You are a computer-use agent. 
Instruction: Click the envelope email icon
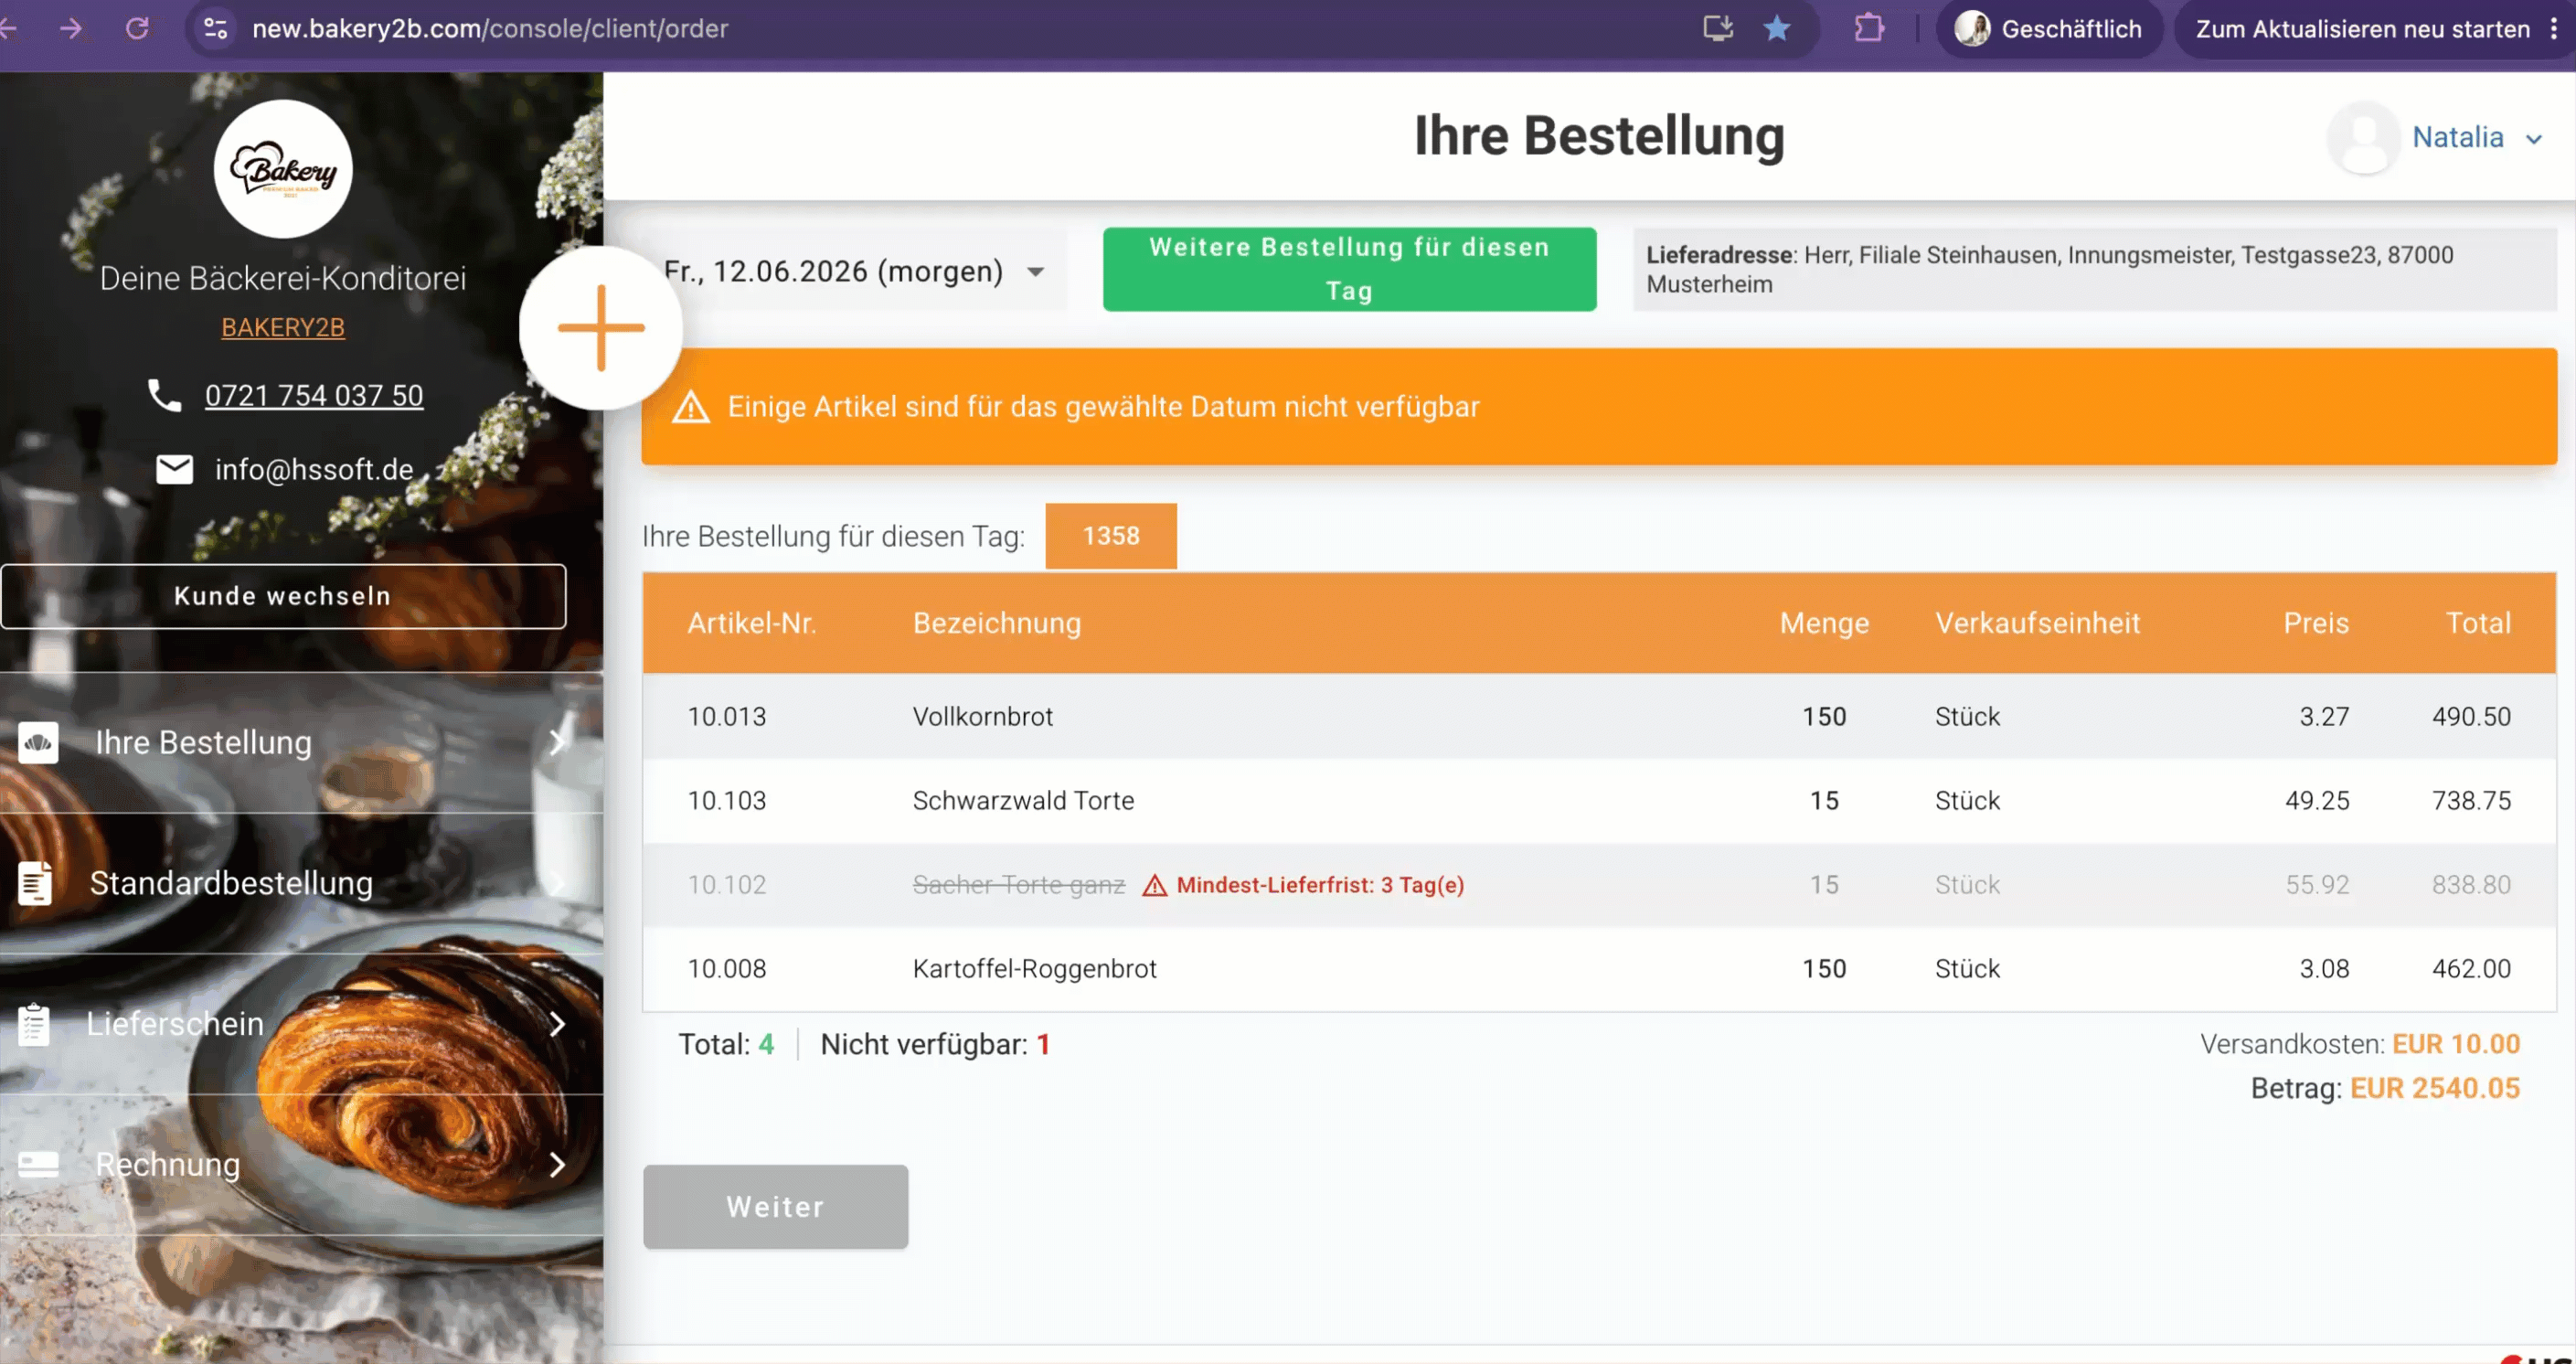[175, 469]
